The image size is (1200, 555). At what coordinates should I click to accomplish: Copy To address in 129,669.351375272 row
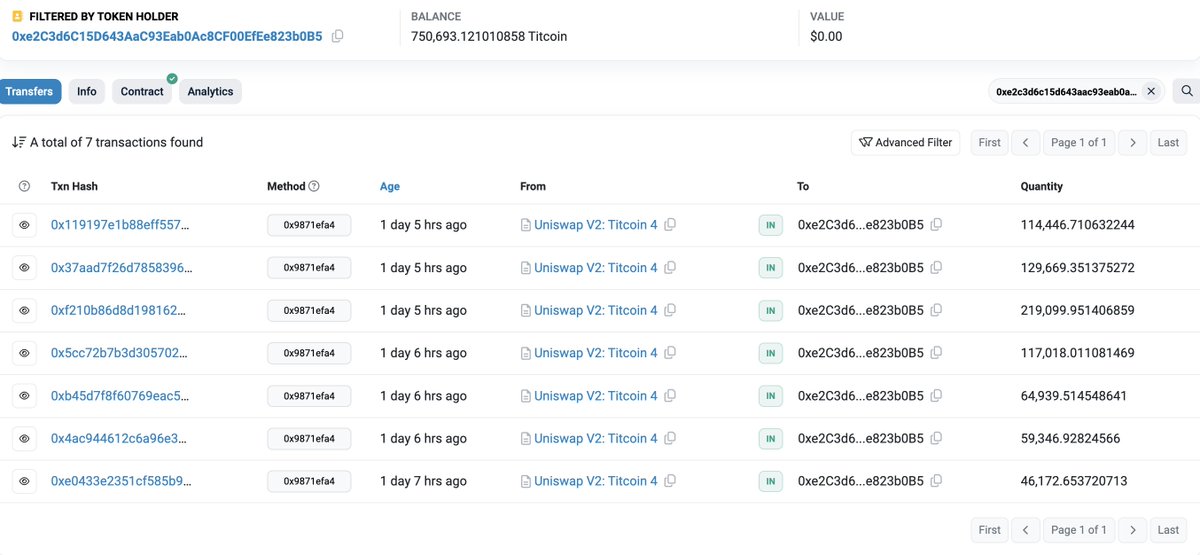[936, 268]
